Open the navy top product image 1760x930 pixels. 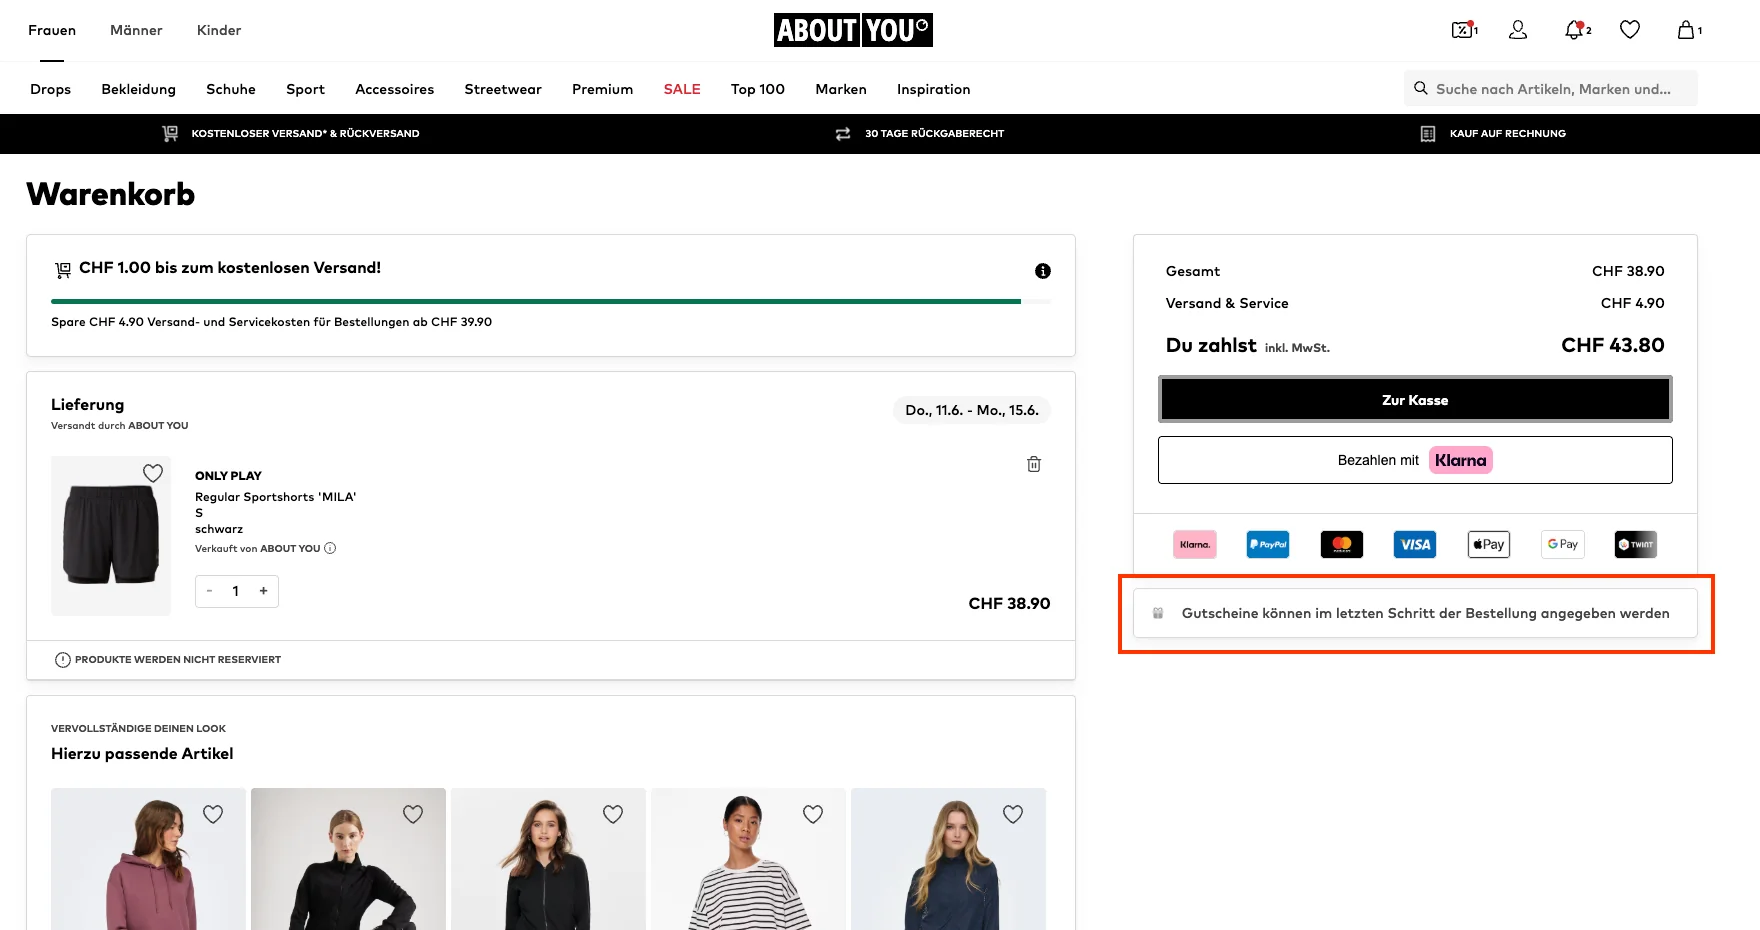(x=948, y=859)
